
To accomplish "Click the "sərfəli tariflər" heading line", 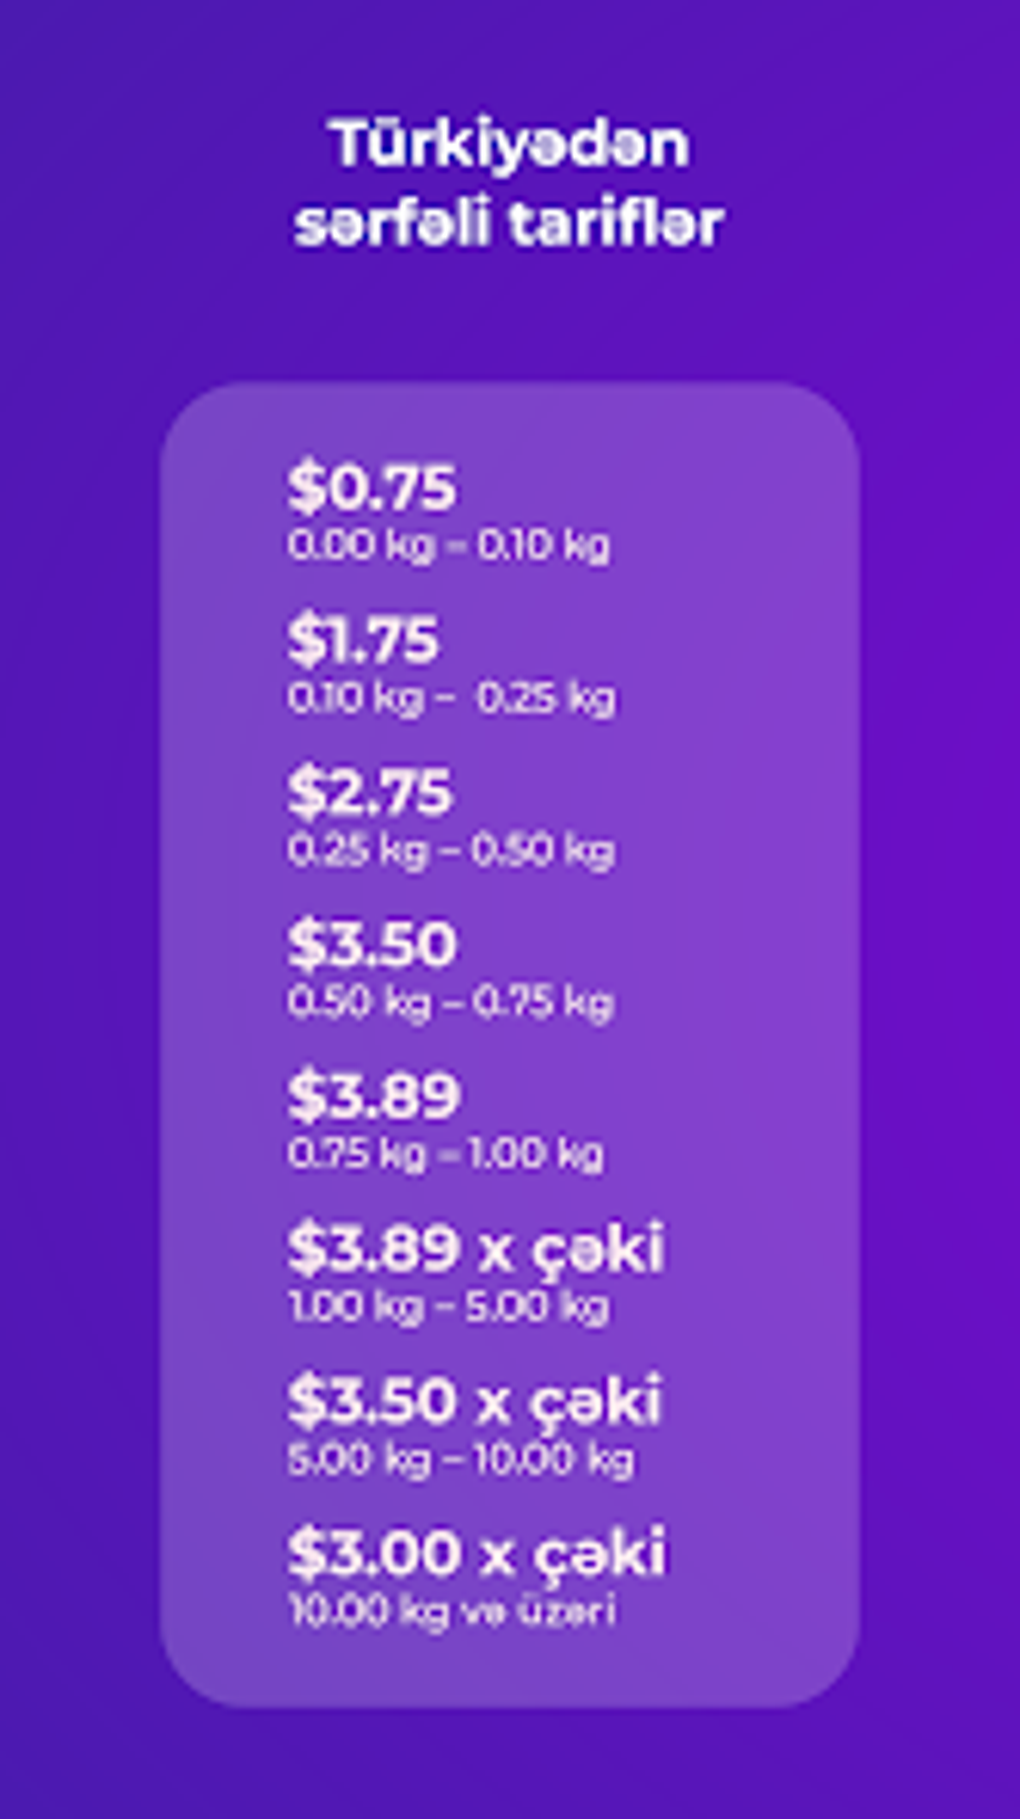I will coord(509,223).
